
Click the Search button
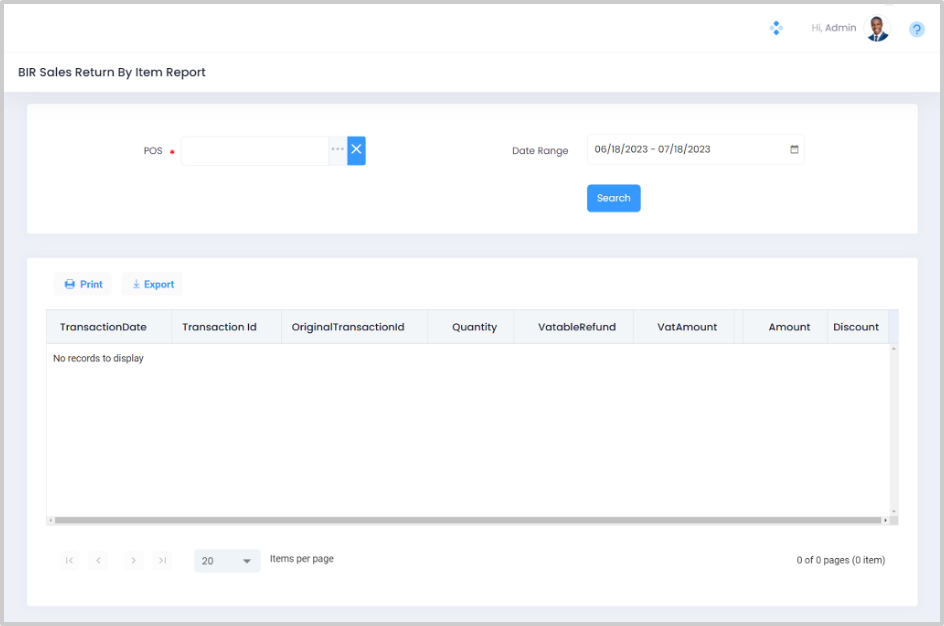(x=613, y=198)
